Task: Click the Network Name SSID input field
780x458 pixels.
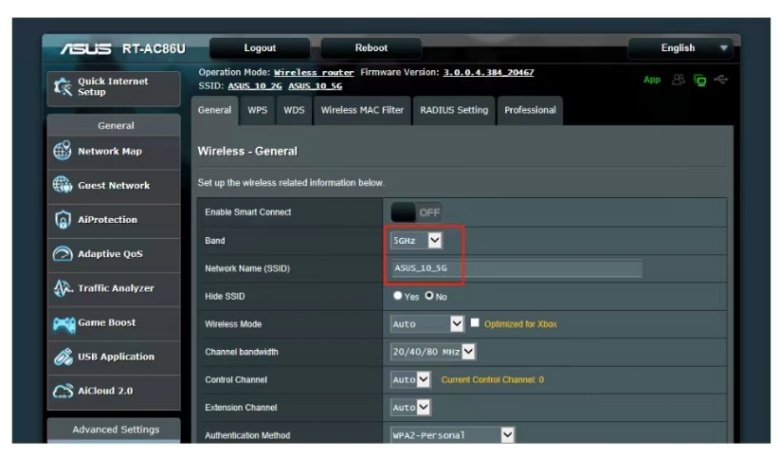Action: (515, 269)
